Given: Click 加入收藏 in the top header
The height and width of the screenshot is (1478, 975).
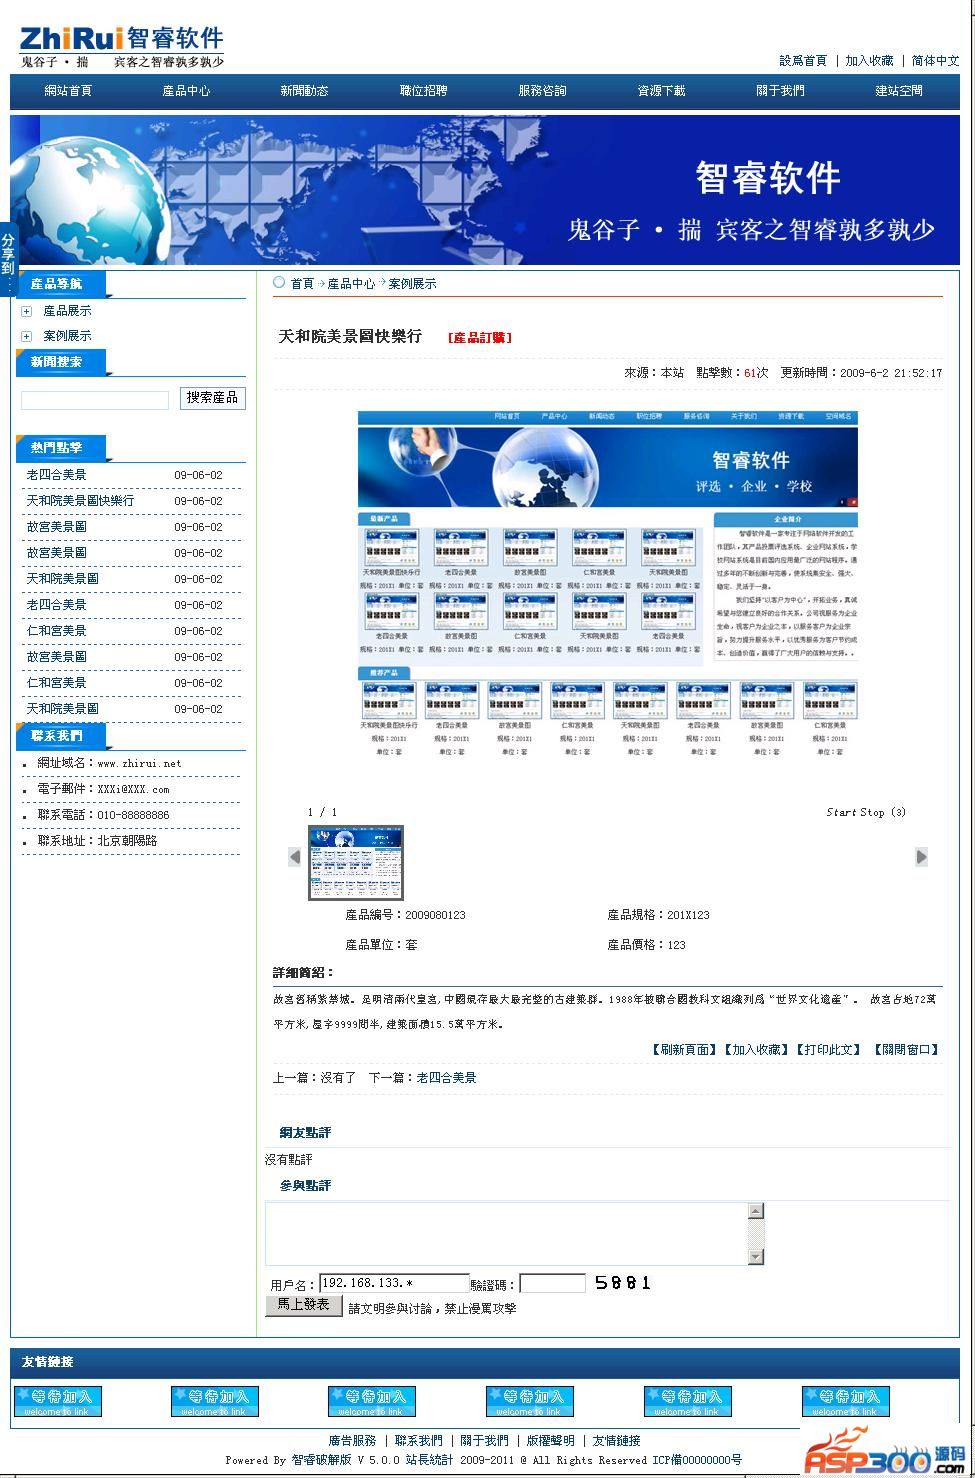Looking at the screenshot, I should click(869, 61).
